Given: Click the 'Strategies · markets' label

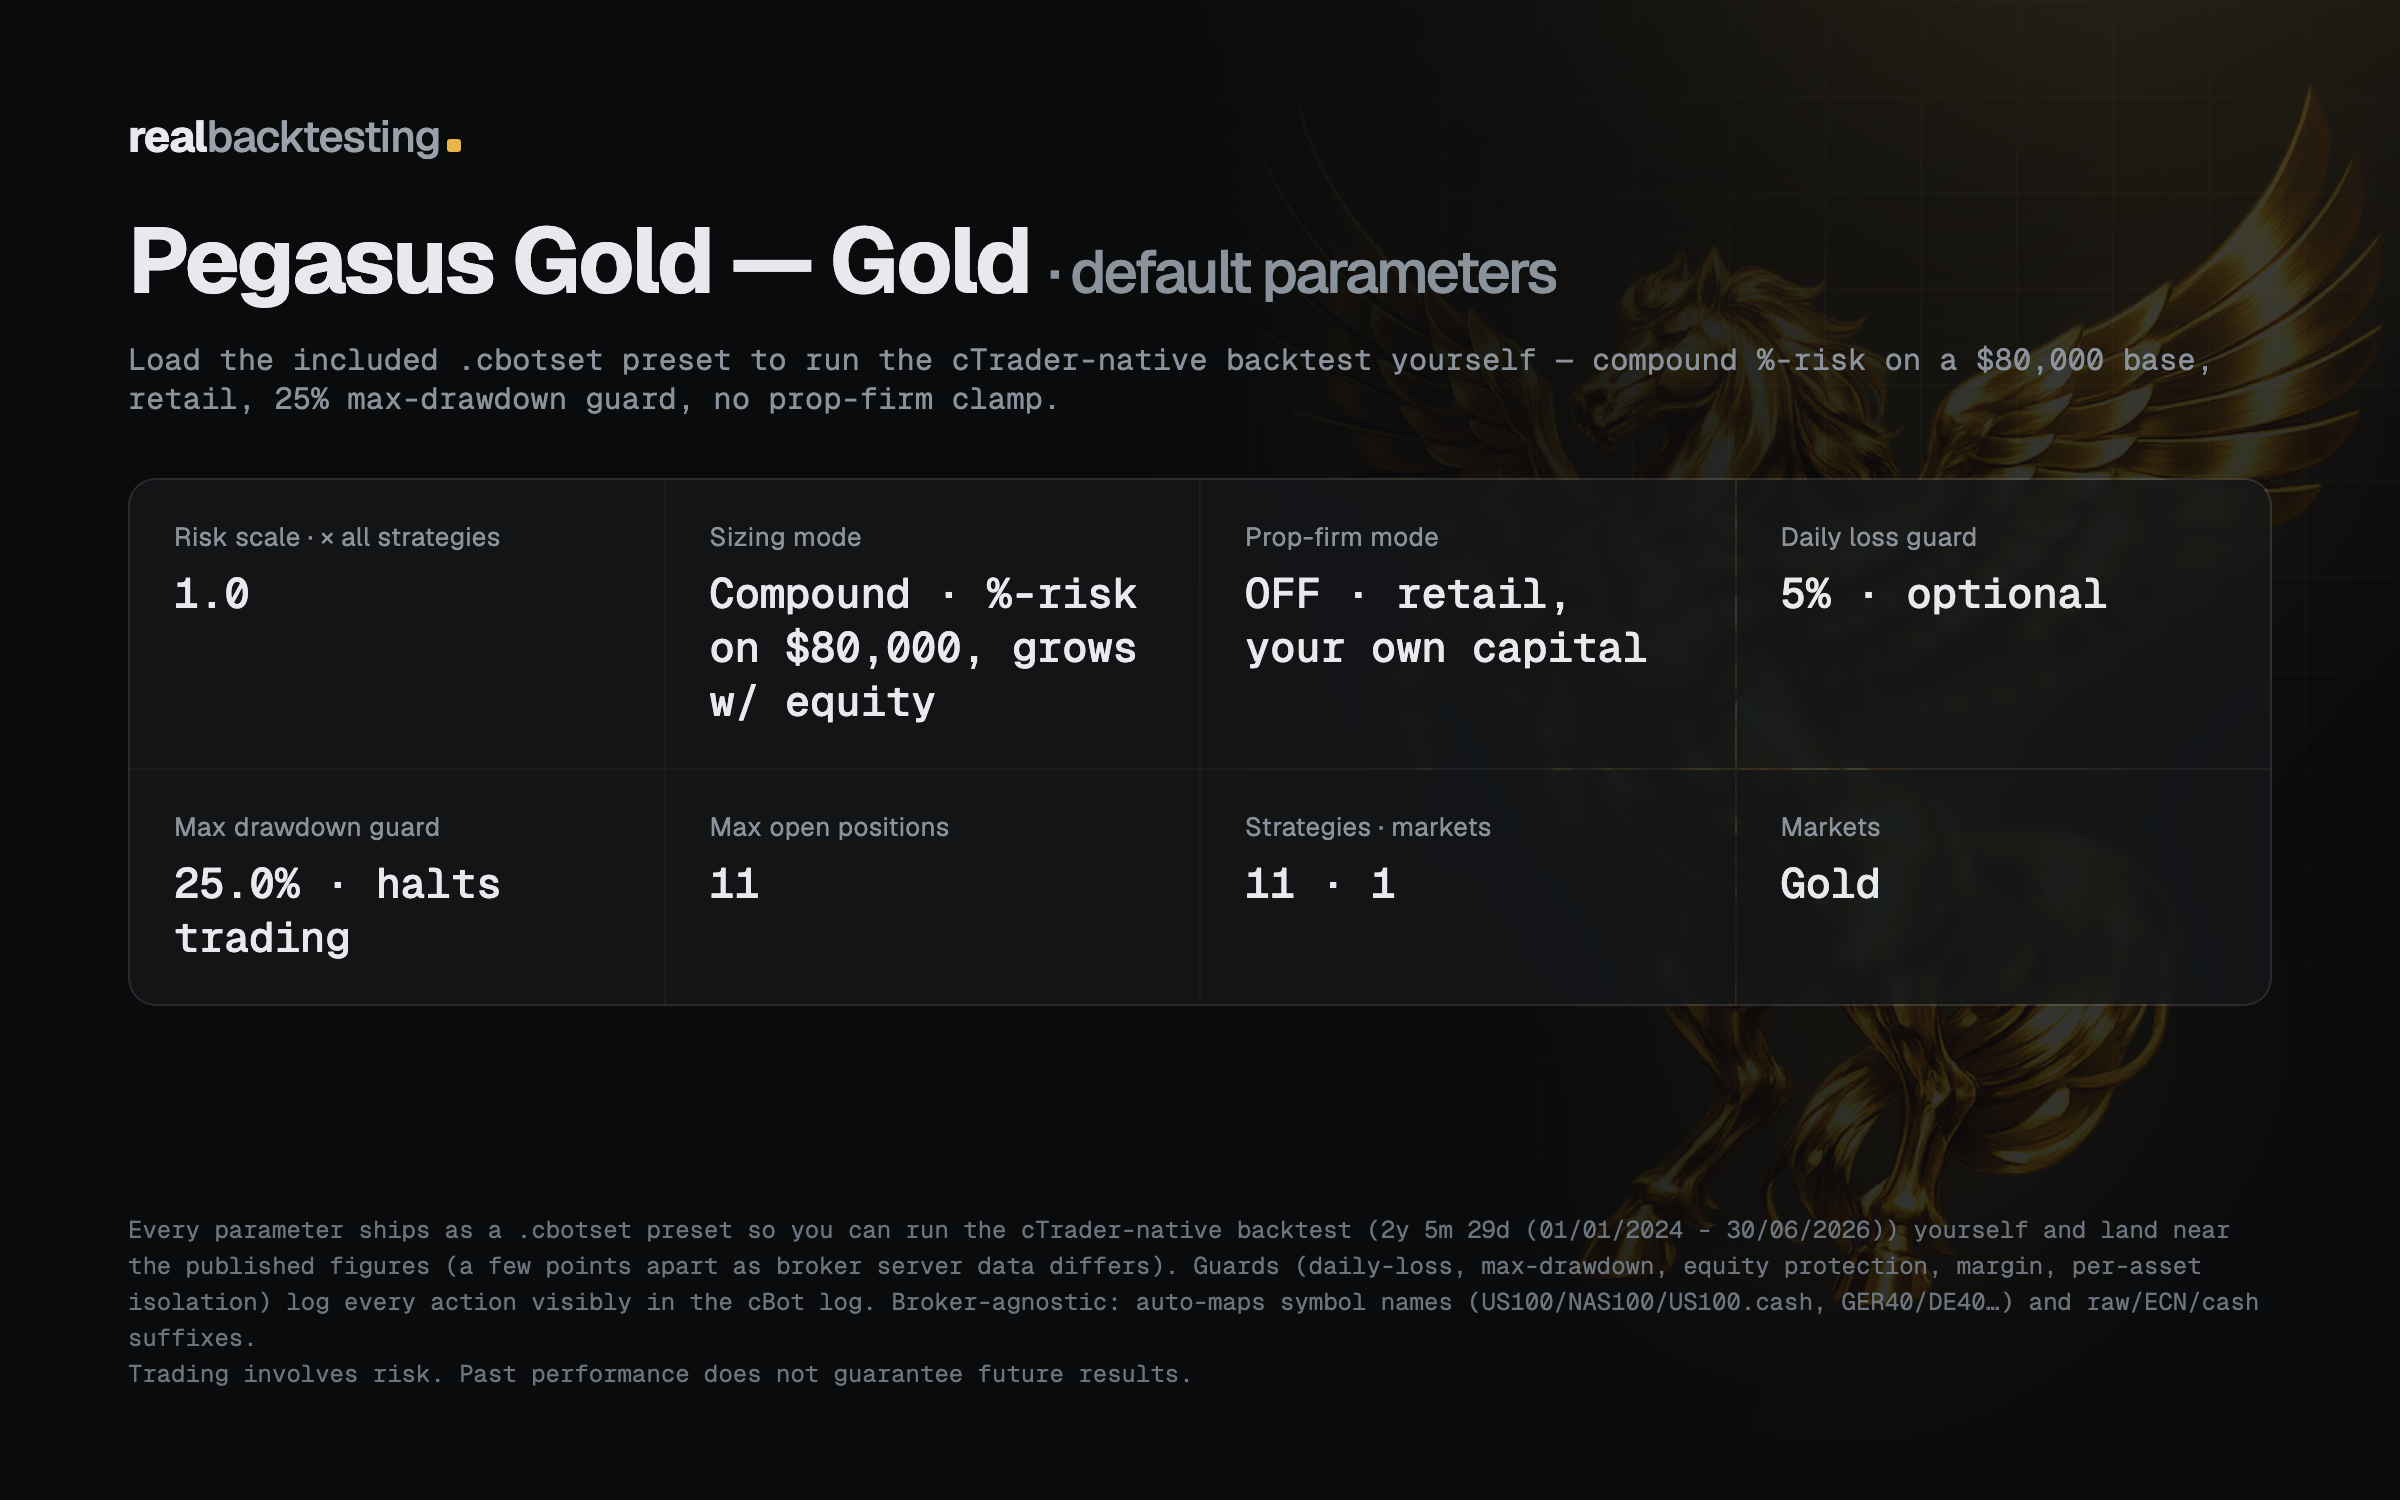Looking at the screenshot, I should click(1367, 827).
